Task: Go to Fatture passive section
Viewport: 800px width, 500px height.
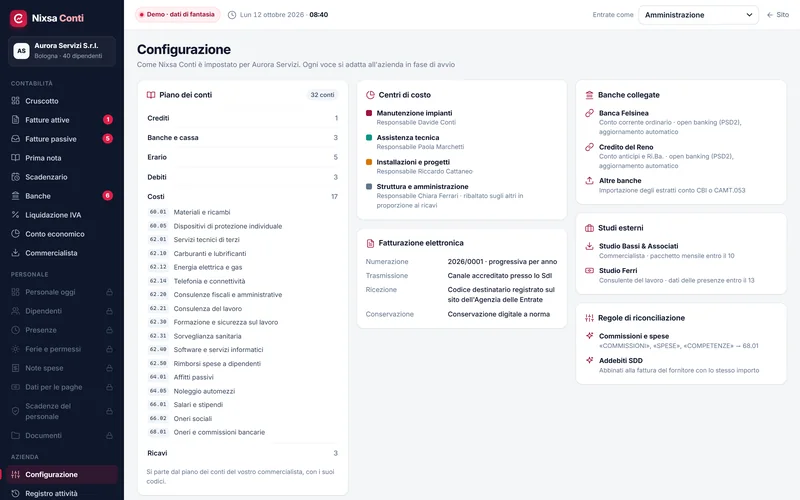Action: [x=62, y=138]
